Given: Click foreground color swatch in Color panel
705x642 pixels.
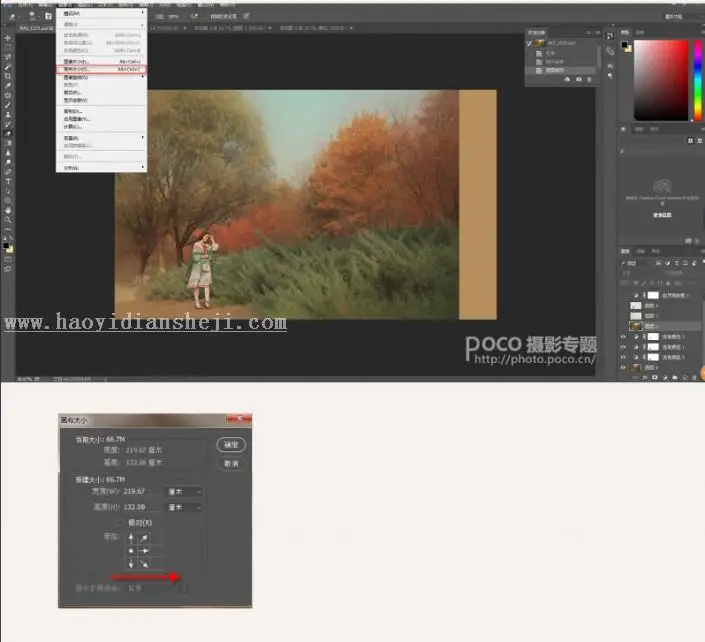Looking at the screenshot, I should coord(625,45).
